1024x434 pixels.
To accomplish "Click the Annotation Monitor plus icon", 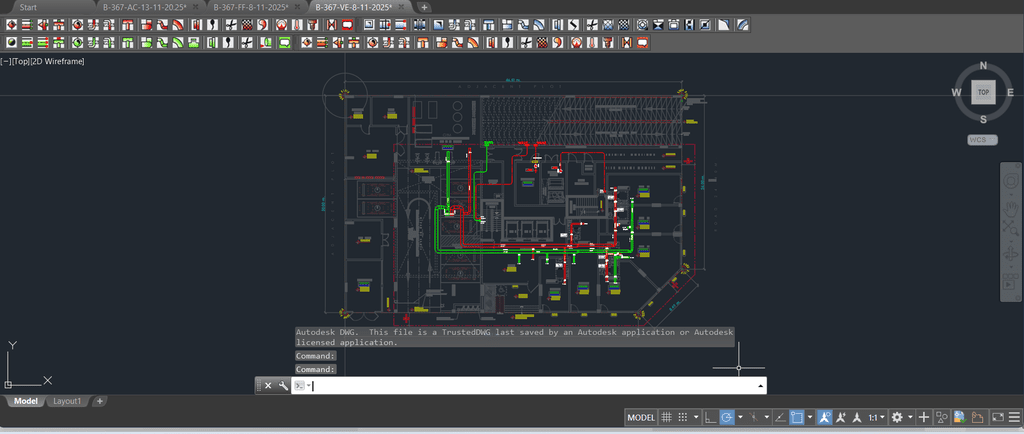I will tap(924, 417).
